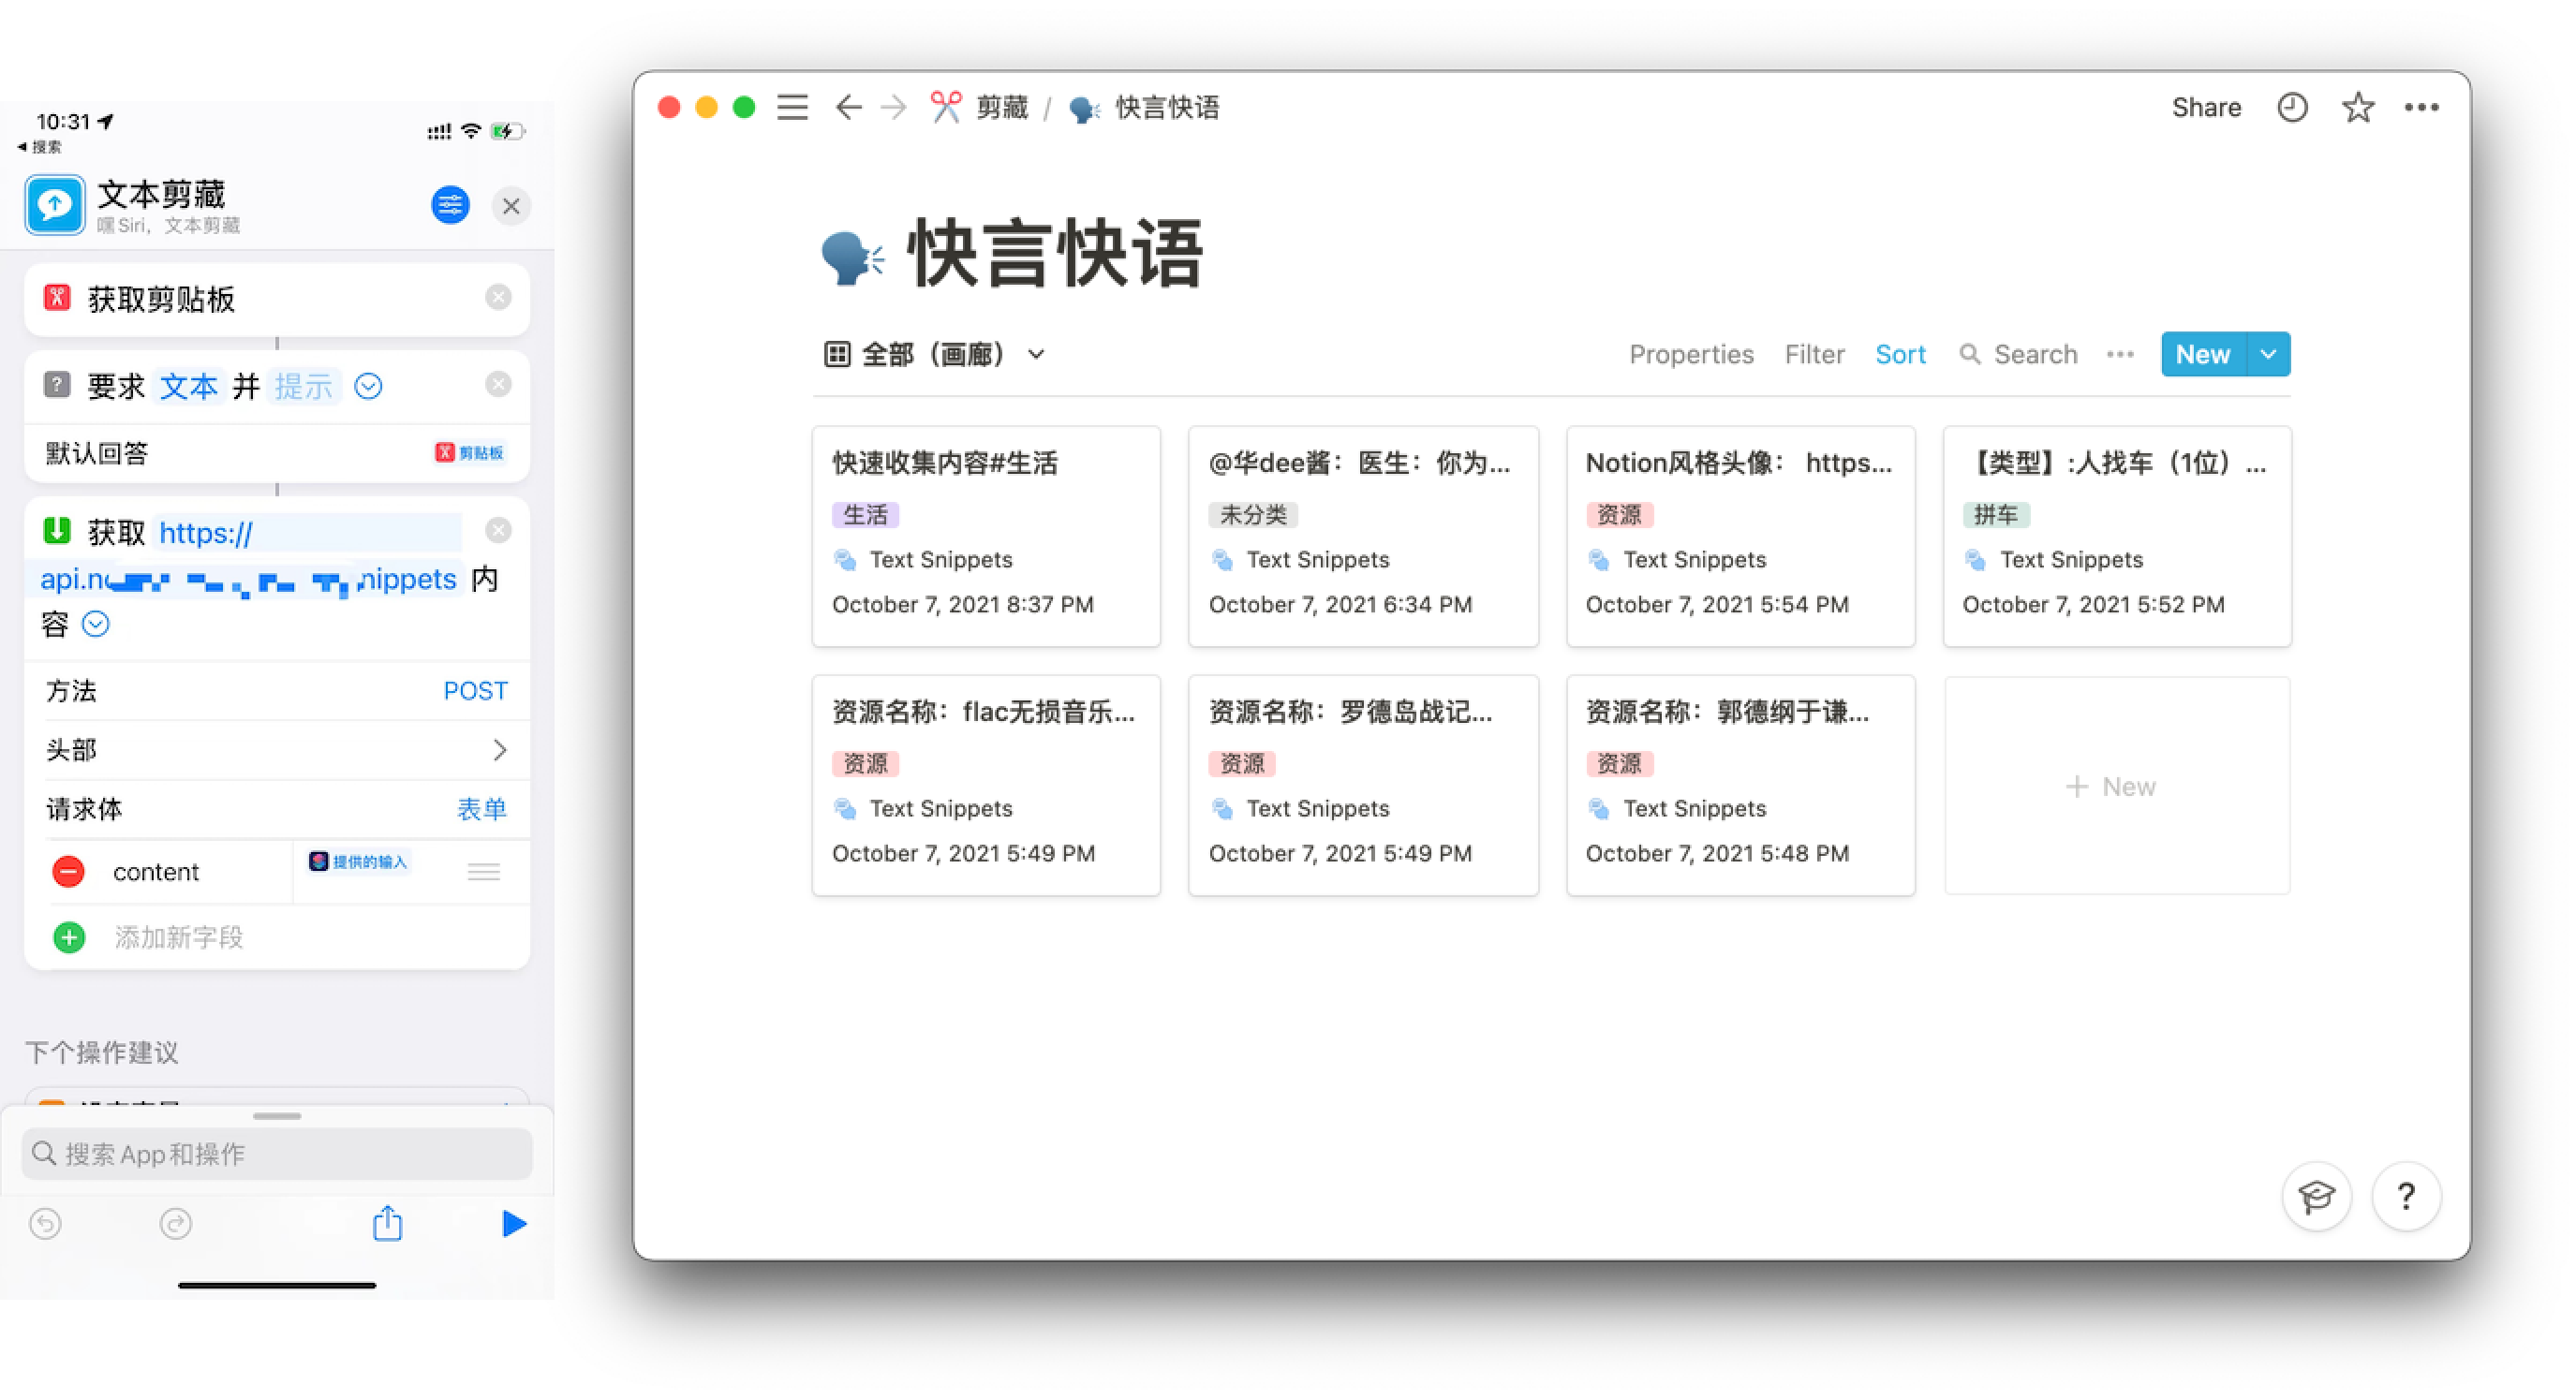
Task: Favorite the page with star icon
Action: click(2357, 107)
